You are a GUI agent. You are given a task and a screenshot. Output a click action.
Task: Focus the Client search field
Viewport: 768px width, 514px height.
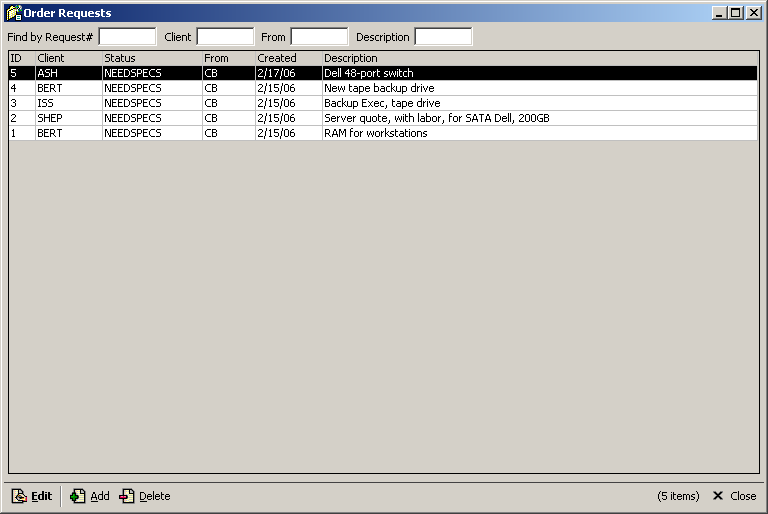[x=225, y=37]
